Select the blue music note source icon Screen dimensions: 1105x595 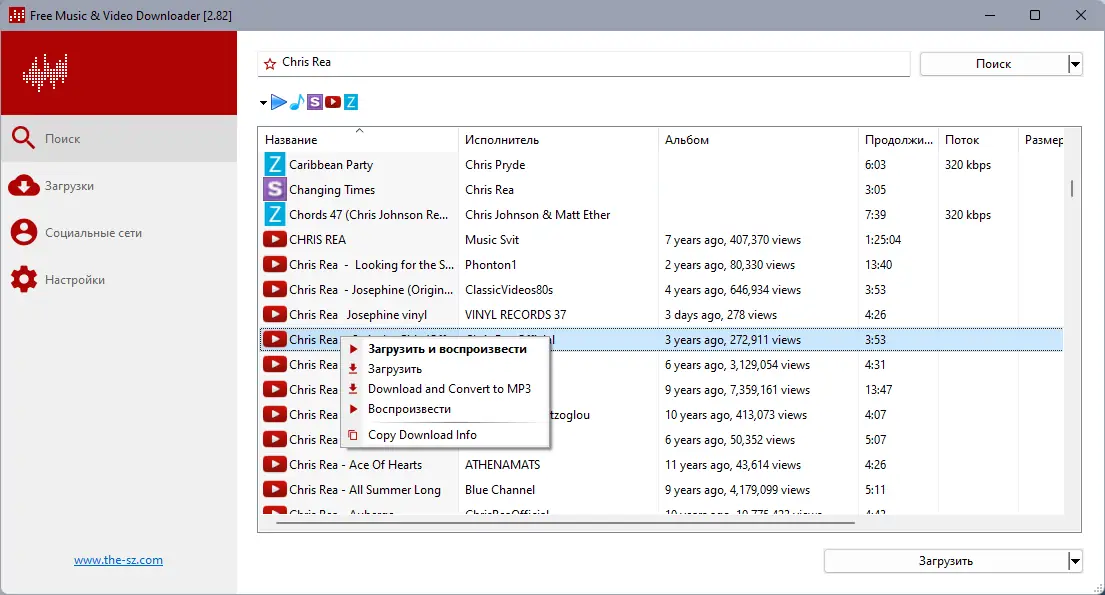pos(297,102)
